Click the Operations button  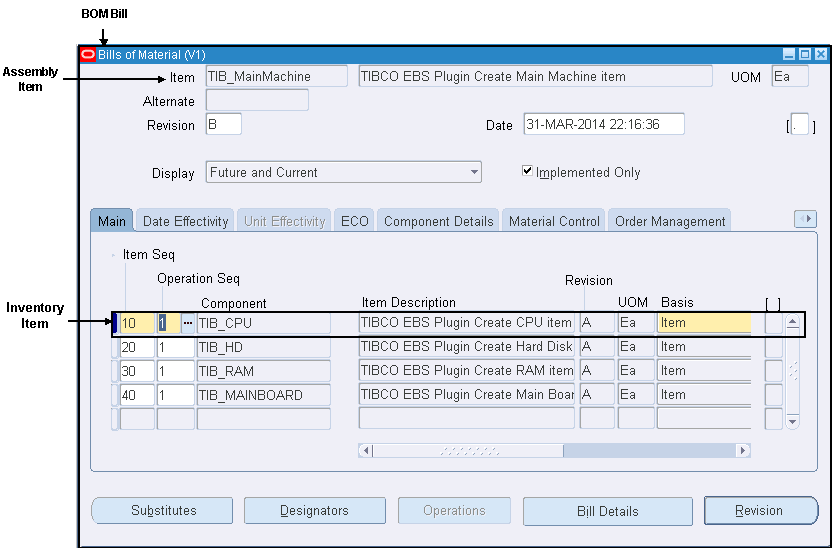pos(454,510)
